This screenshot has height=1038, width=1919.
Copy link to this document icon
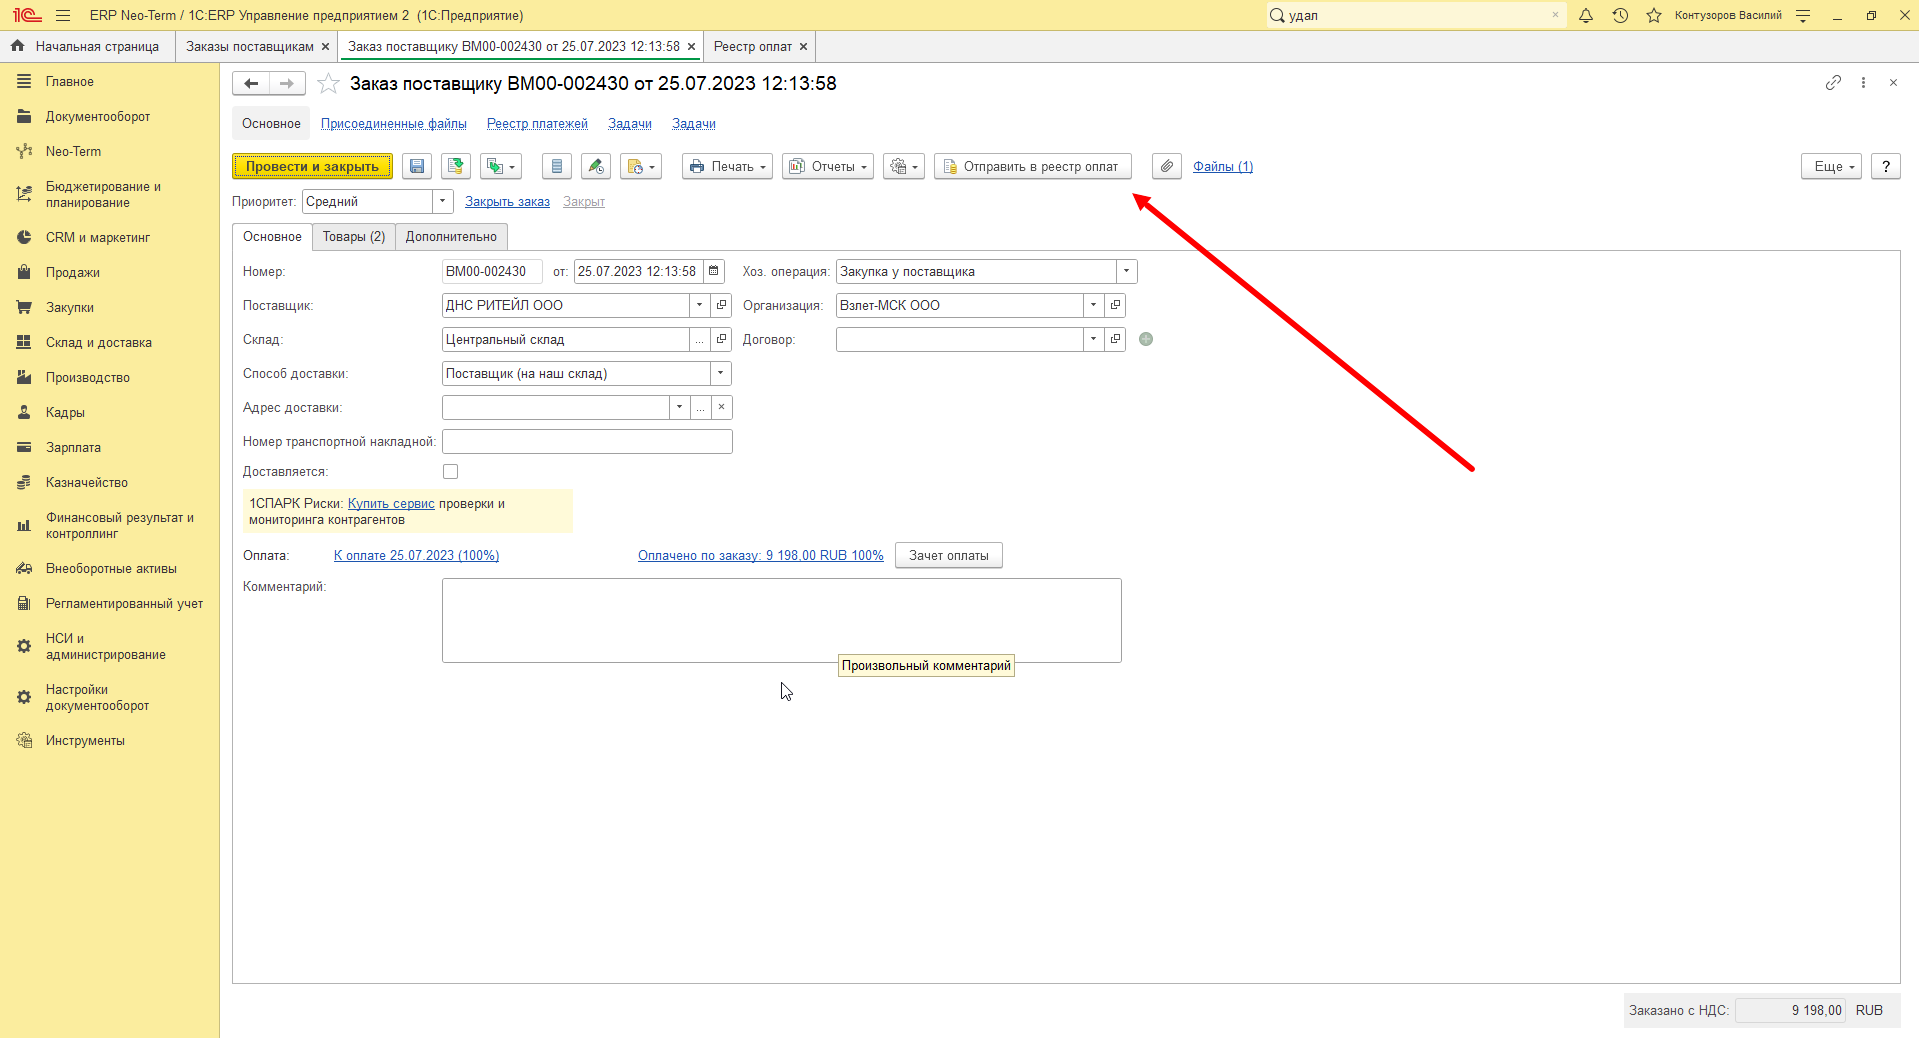[x=1833, y=83]
